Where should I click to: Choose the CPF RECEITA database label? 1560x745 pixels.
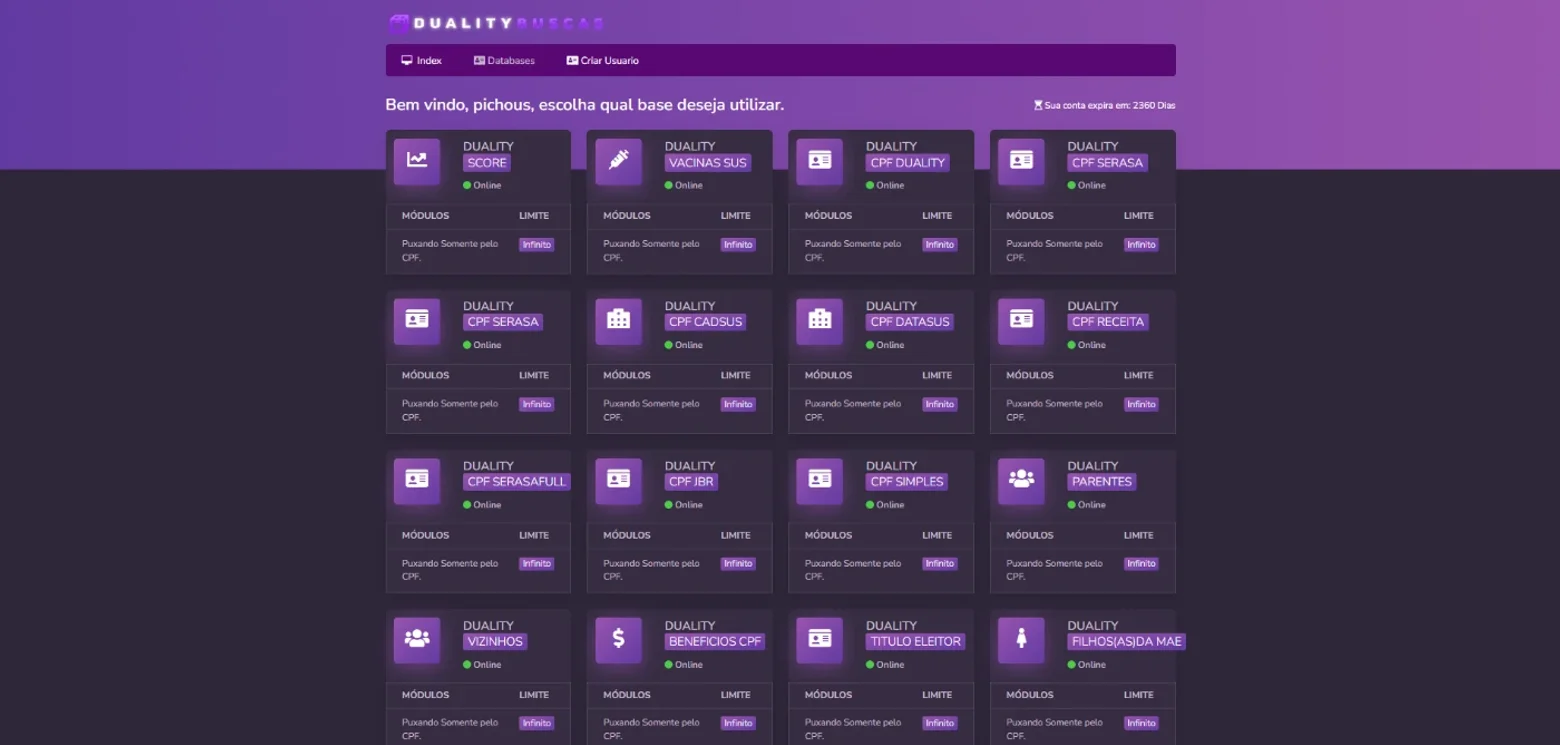point(1107,322)
